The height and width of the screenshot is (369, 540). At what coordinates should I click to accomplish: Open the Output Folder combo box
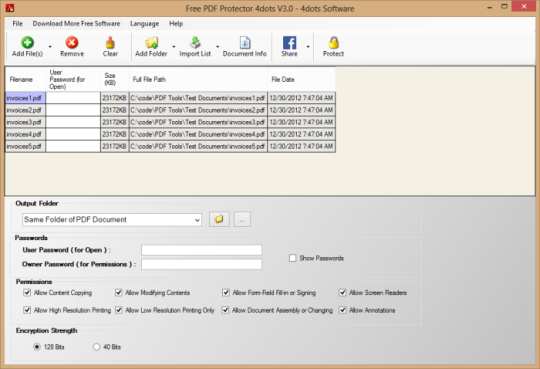click(x=112, y=219)
